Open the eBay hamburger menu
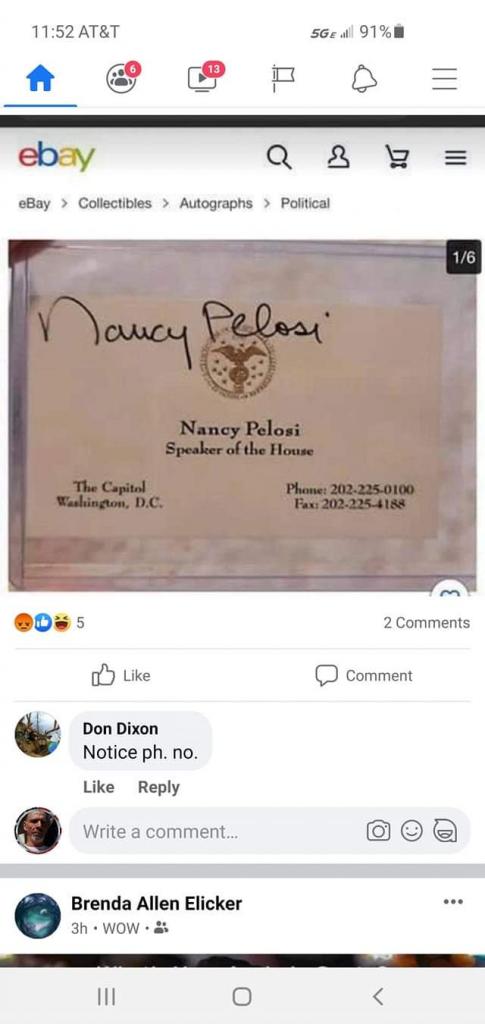485x1024 pixels. pos(456,157)
